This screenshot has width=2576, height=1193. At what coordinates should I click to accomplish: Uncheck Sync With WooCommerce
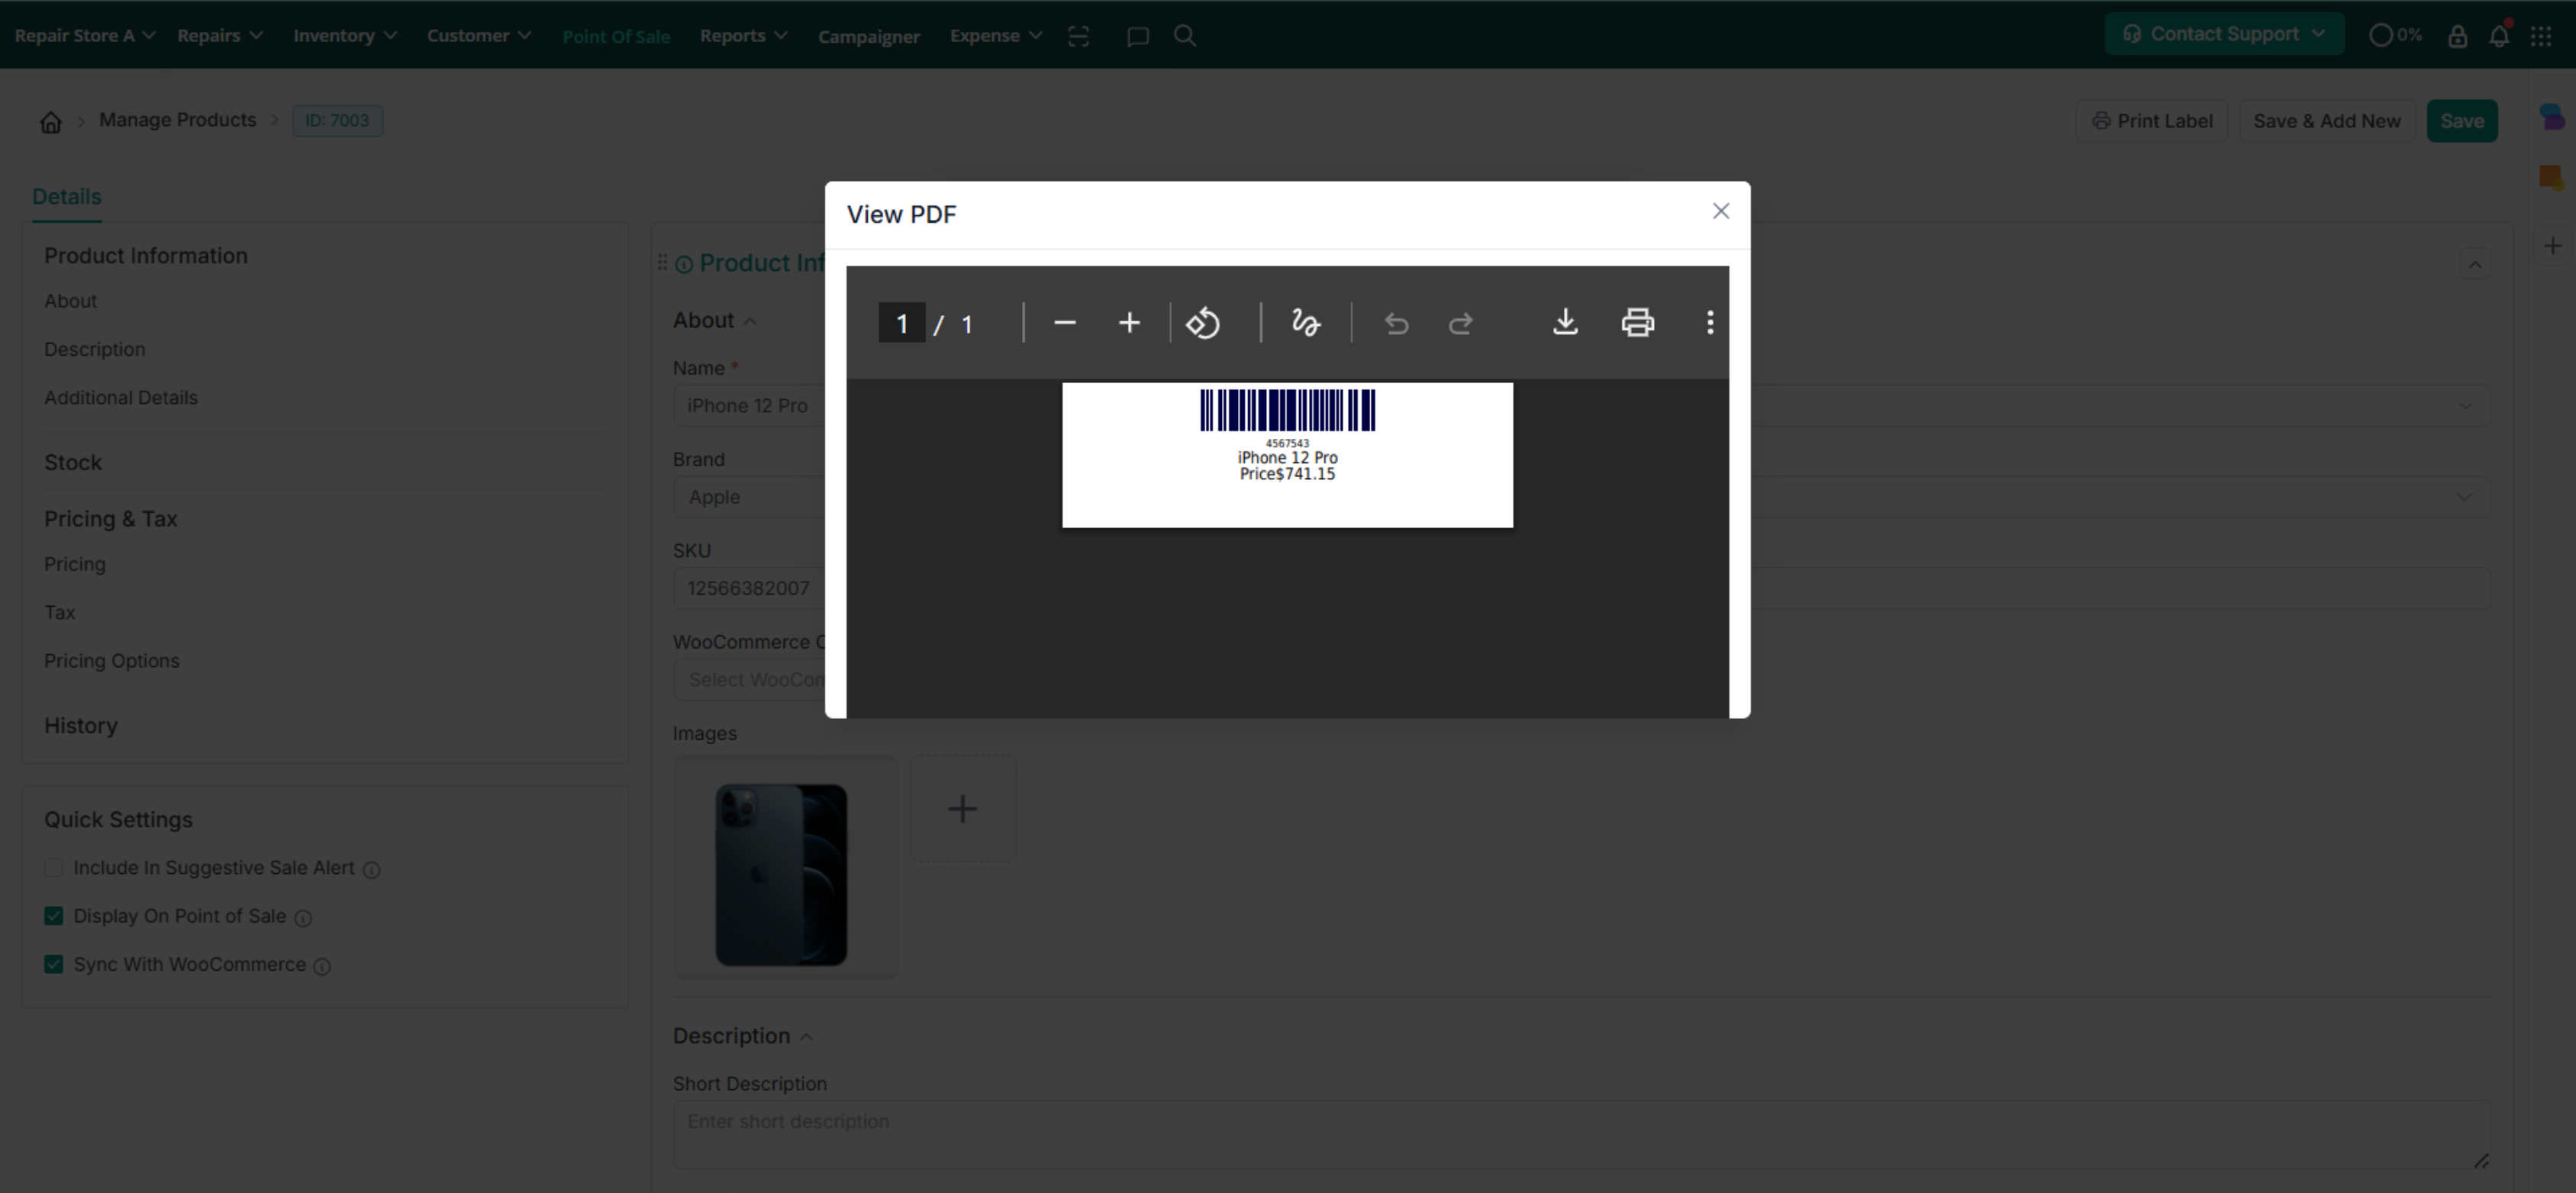point(54,964)
